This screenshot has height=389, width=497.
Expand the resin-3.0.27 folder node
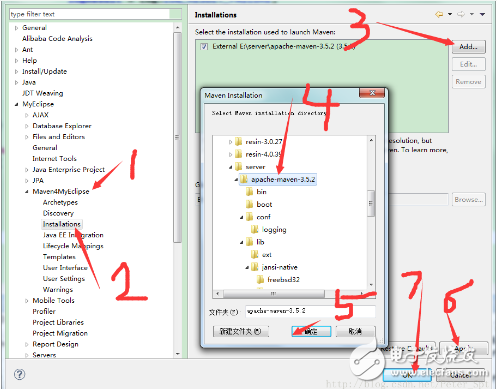(x=230, y=142)
